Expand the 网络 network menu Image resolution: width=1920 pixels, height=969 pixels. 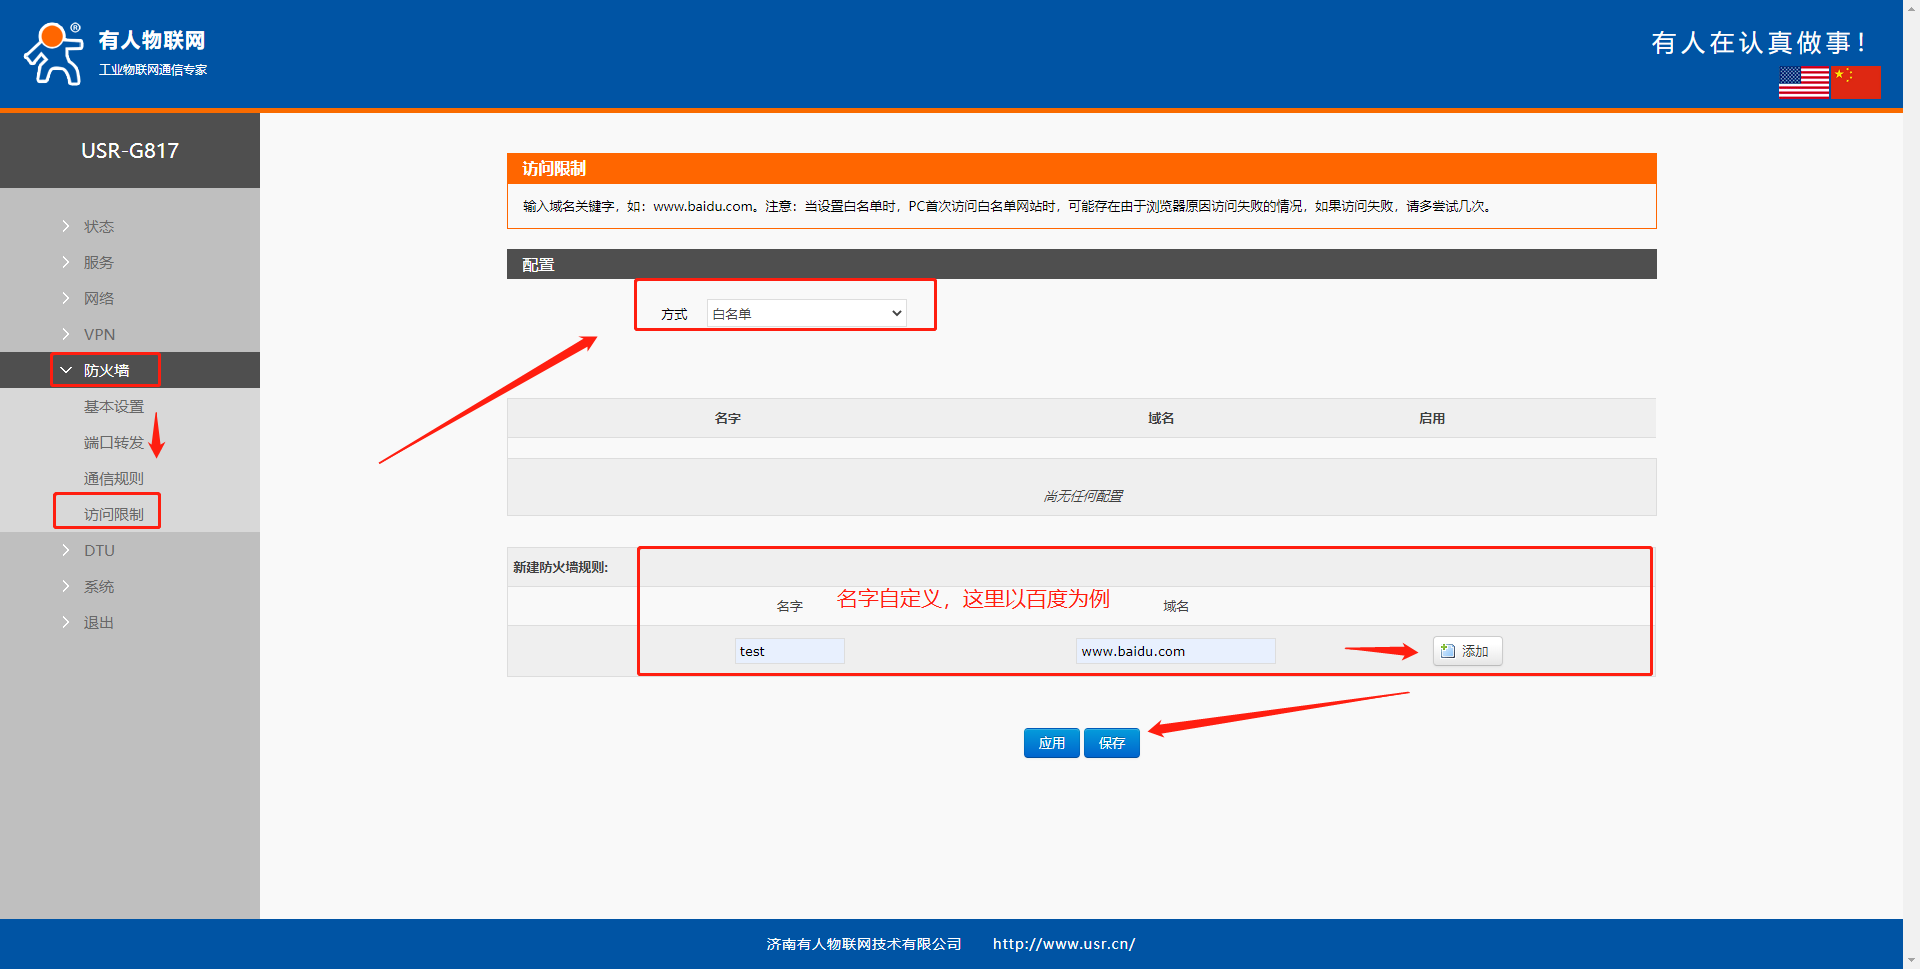tap(98, 299)
